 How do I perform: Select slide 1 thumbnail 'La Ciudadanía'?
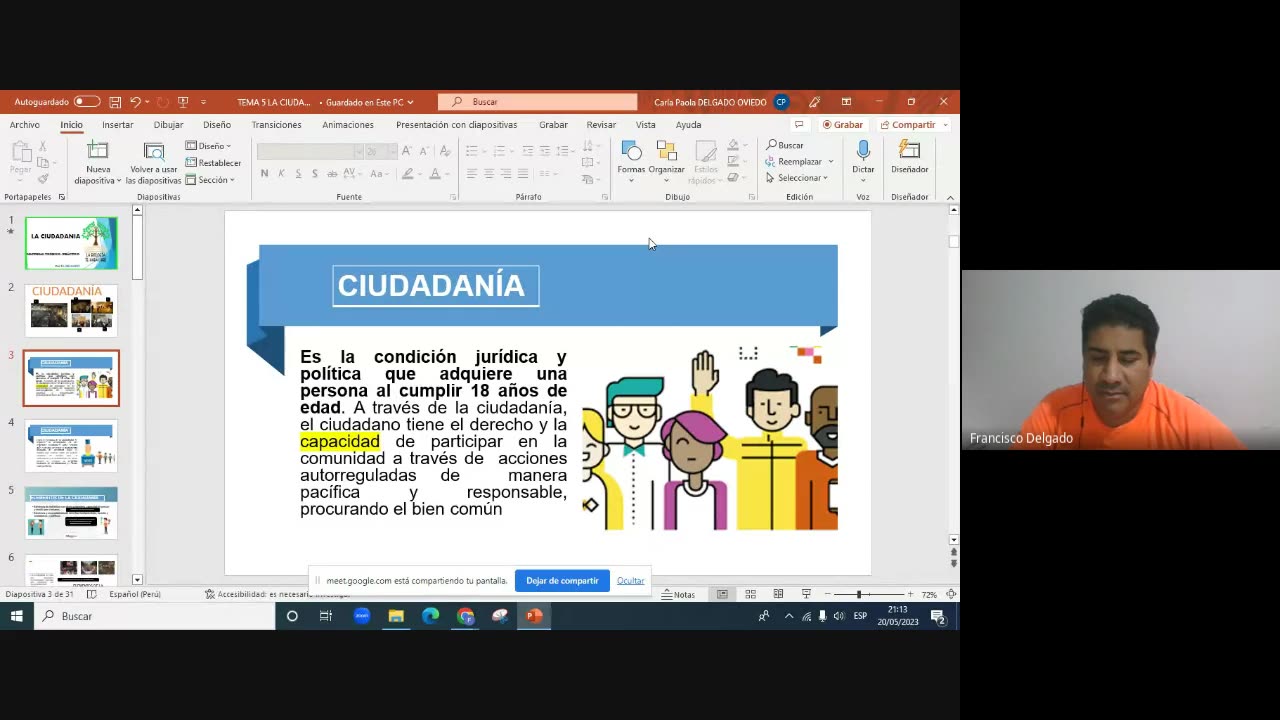(x=71, y=243)
